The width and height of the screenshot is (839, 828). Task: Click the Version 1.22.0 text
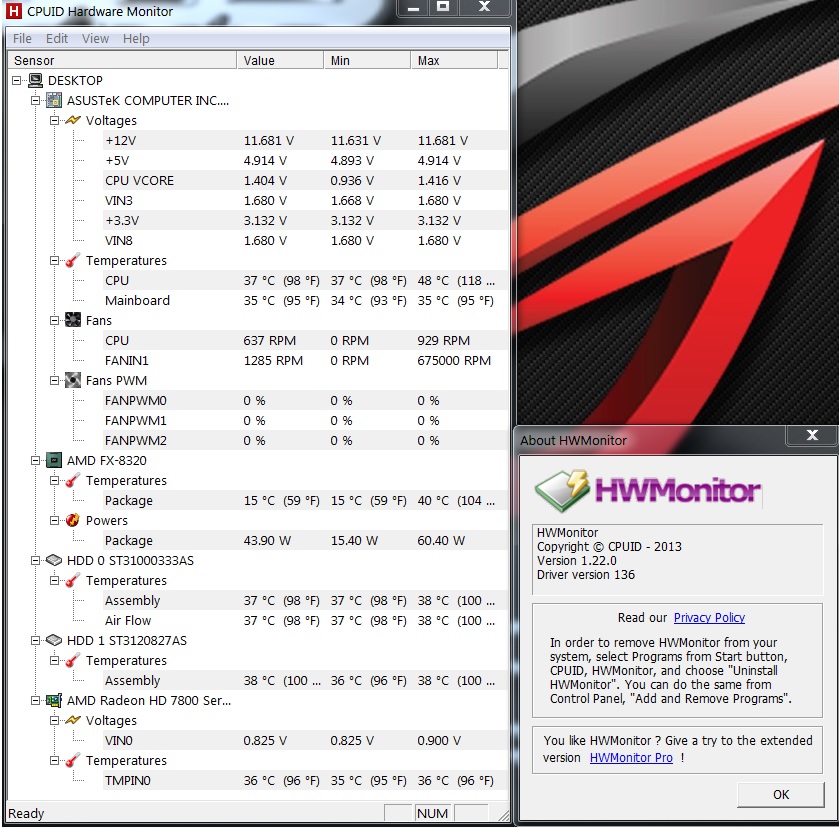(576, 560)
